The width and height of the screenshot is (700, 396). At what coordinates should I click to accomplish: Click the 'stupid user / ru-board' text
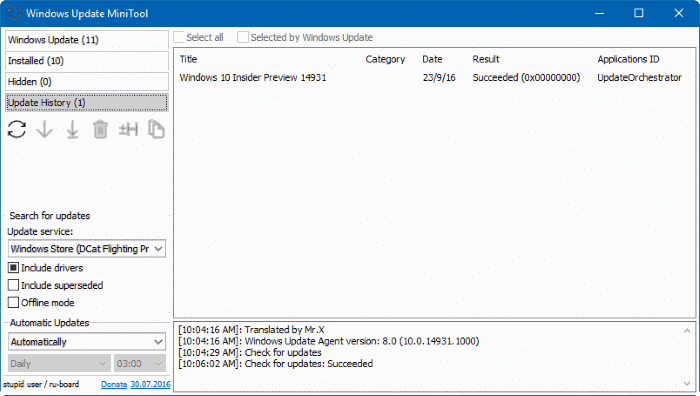coord(41,384)
